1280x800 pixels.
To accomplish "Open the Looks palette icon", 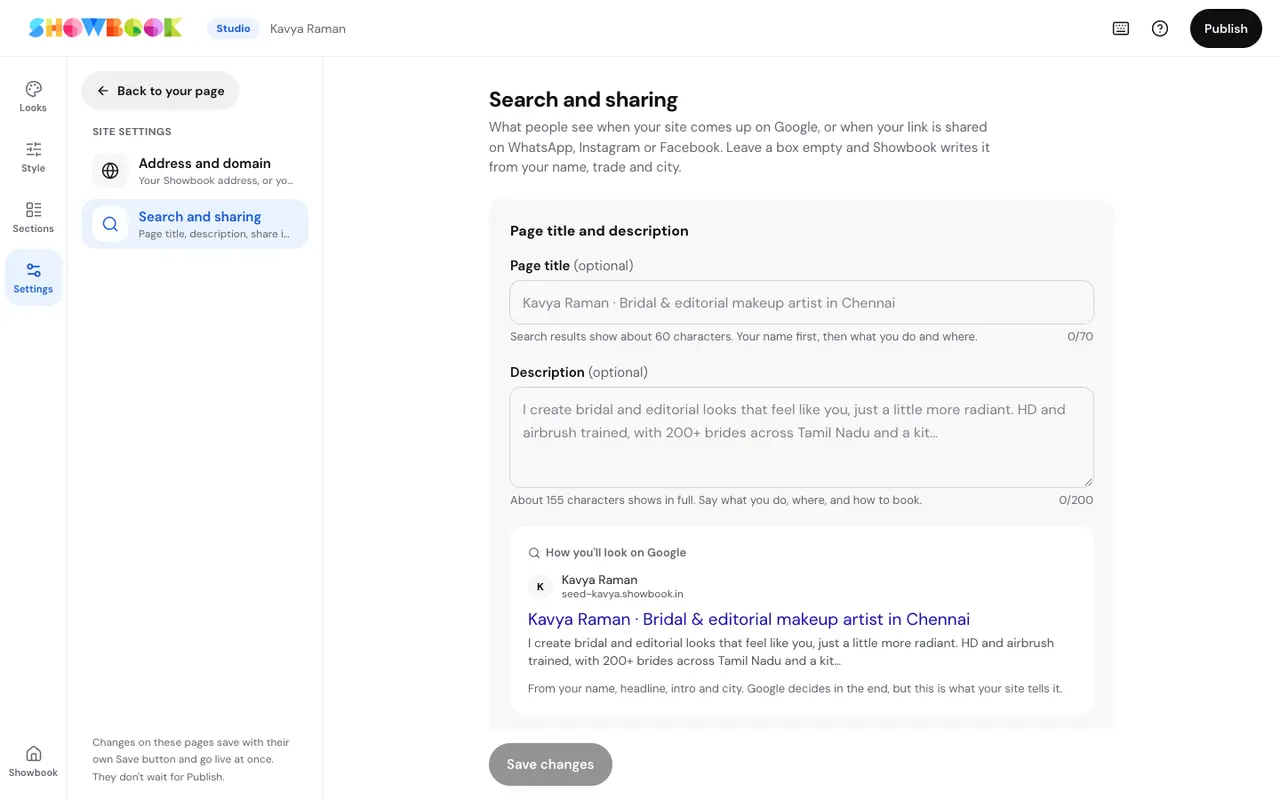I will [x=33, y=96].
